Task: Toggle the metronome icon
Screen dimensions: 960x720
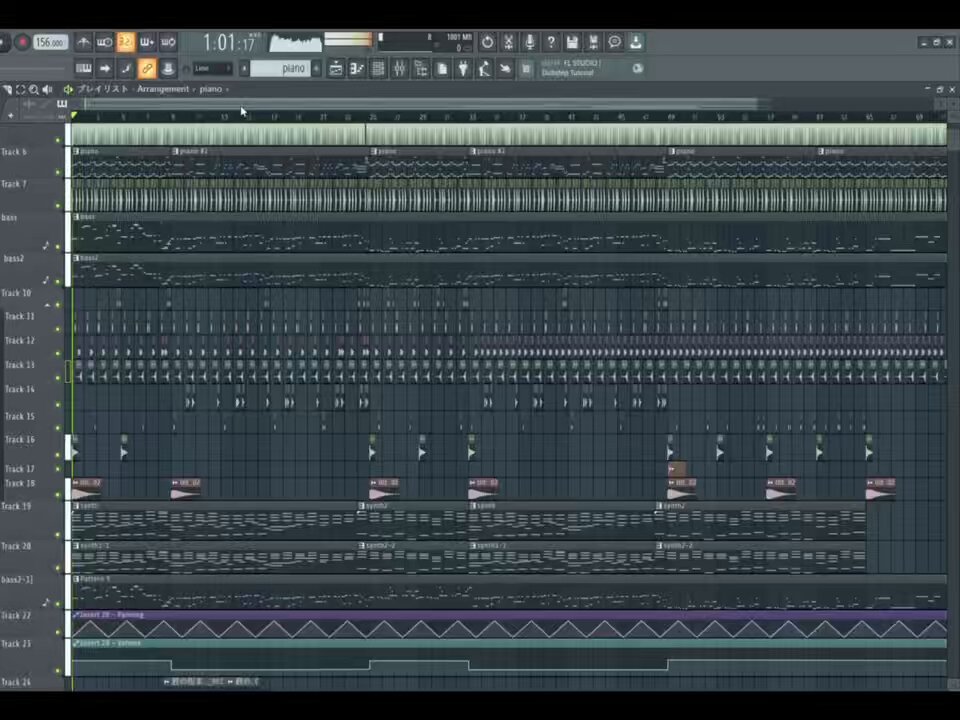Action: point(83,42)
